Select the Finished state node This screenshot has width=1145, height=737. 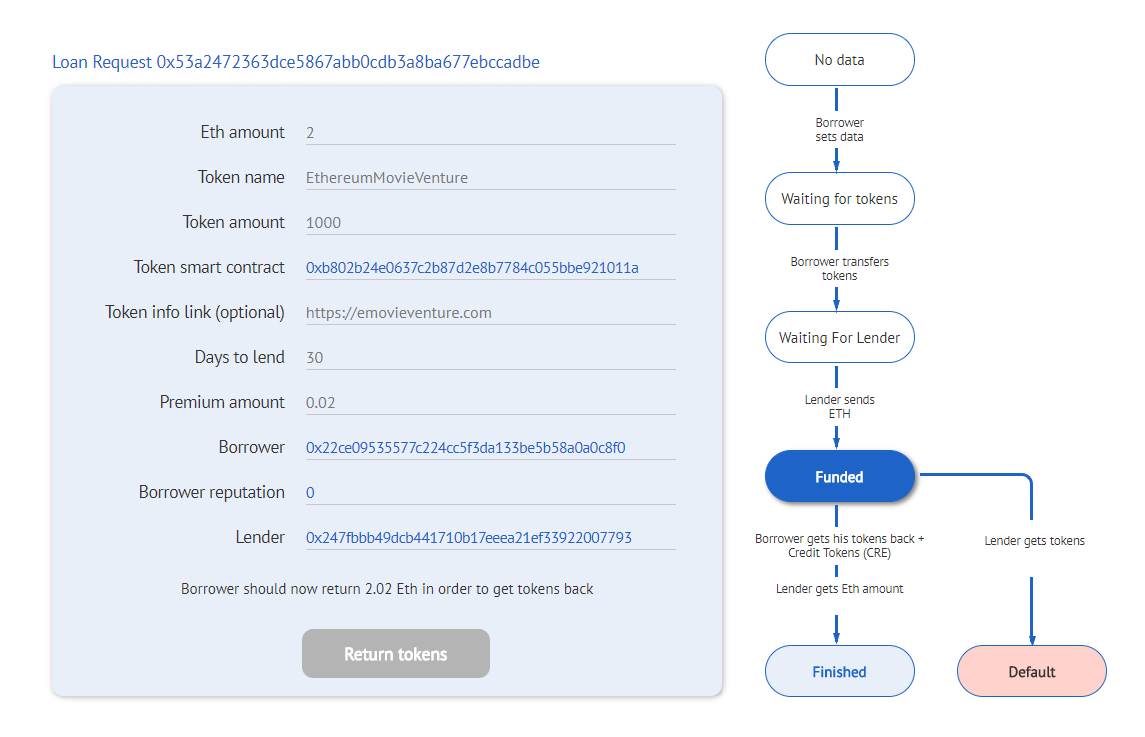[840, 671]
